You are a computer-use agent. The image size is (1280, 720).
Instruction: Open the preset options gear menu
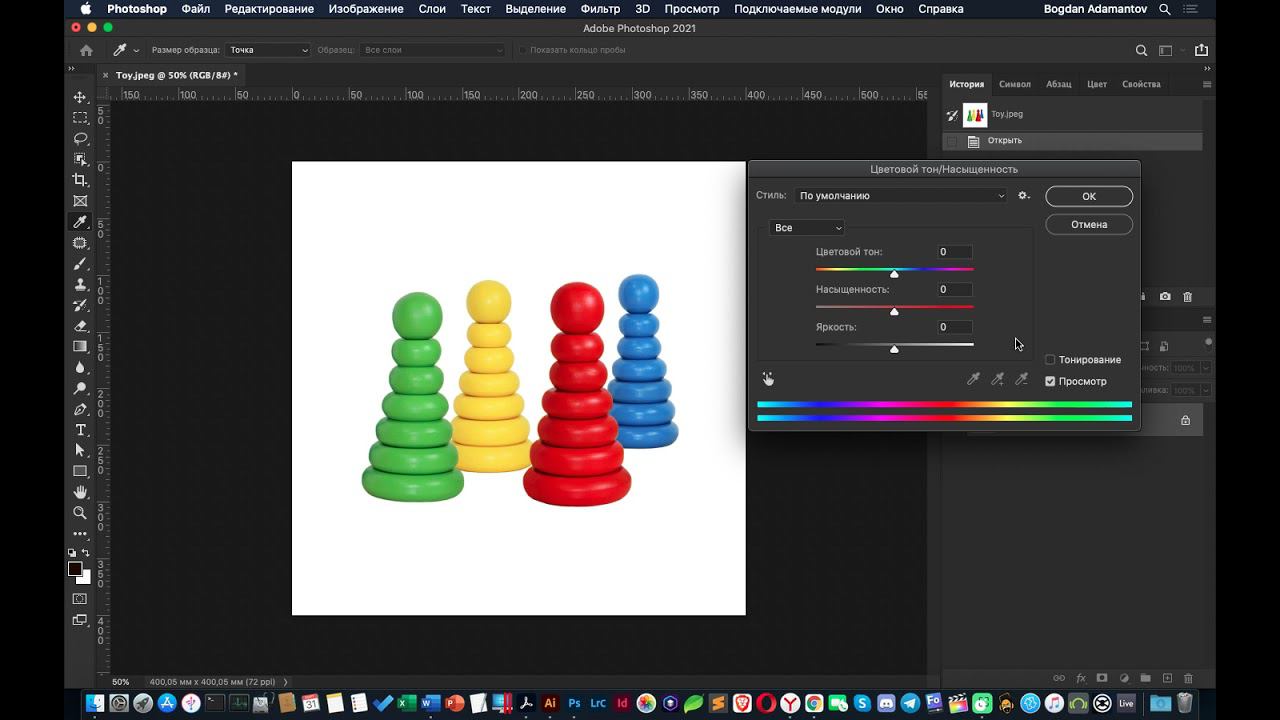(x=1024, y=196)
